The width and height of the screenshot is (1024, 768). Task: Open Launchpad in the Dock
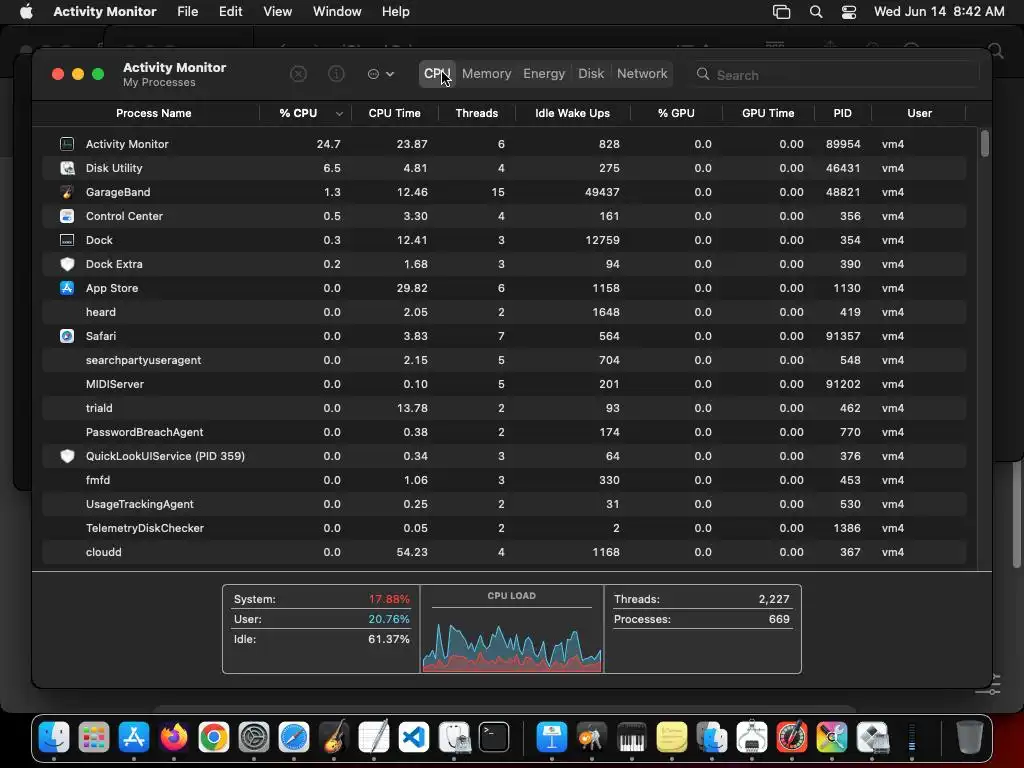94,738
